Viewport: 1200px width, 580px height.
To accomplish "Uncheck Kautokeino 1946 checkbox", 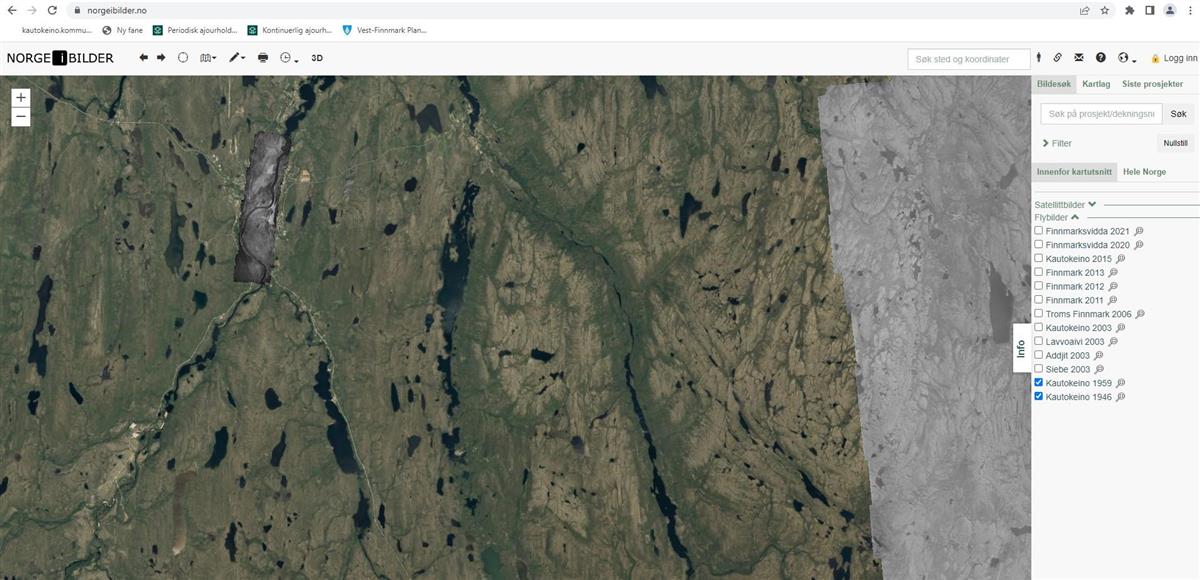I will (1038, 397).
